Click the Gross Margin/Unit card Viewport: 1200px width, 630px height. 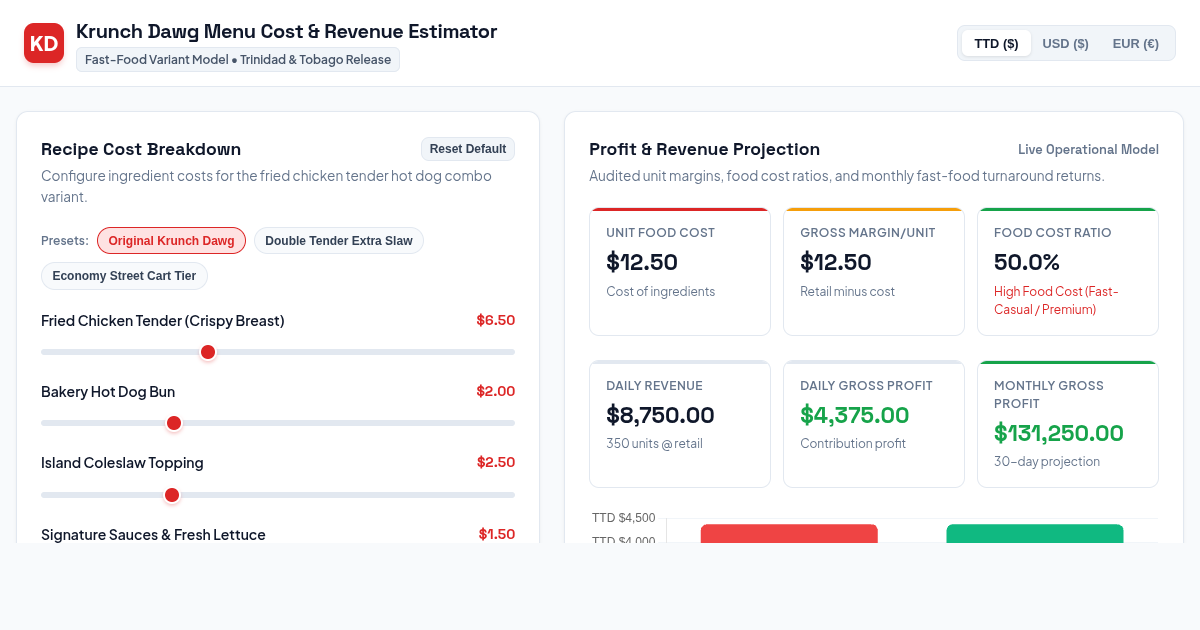(x=874, y=272)
